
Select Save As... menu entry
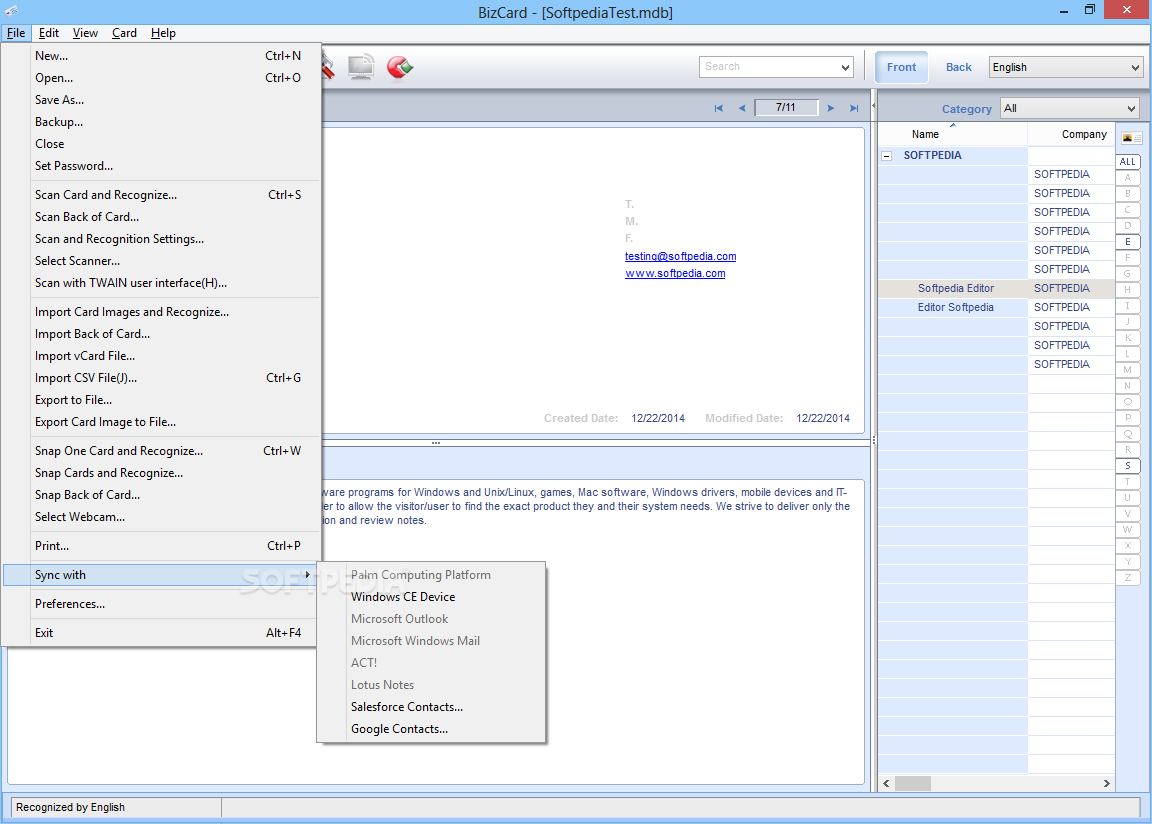(161, 100)
